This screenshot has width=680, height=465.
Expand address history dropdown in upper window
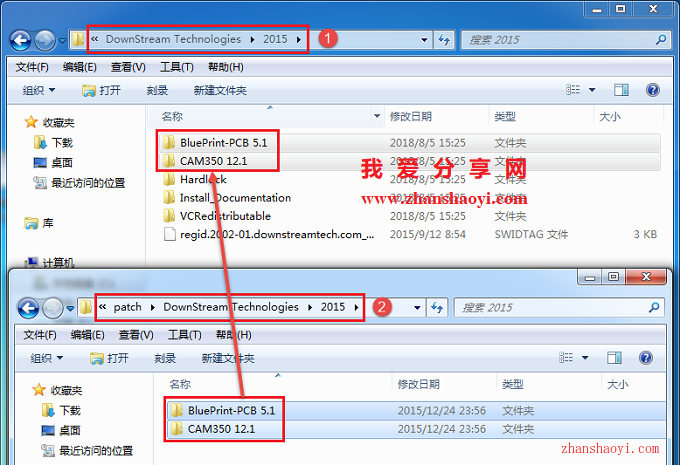coord(424,40)
